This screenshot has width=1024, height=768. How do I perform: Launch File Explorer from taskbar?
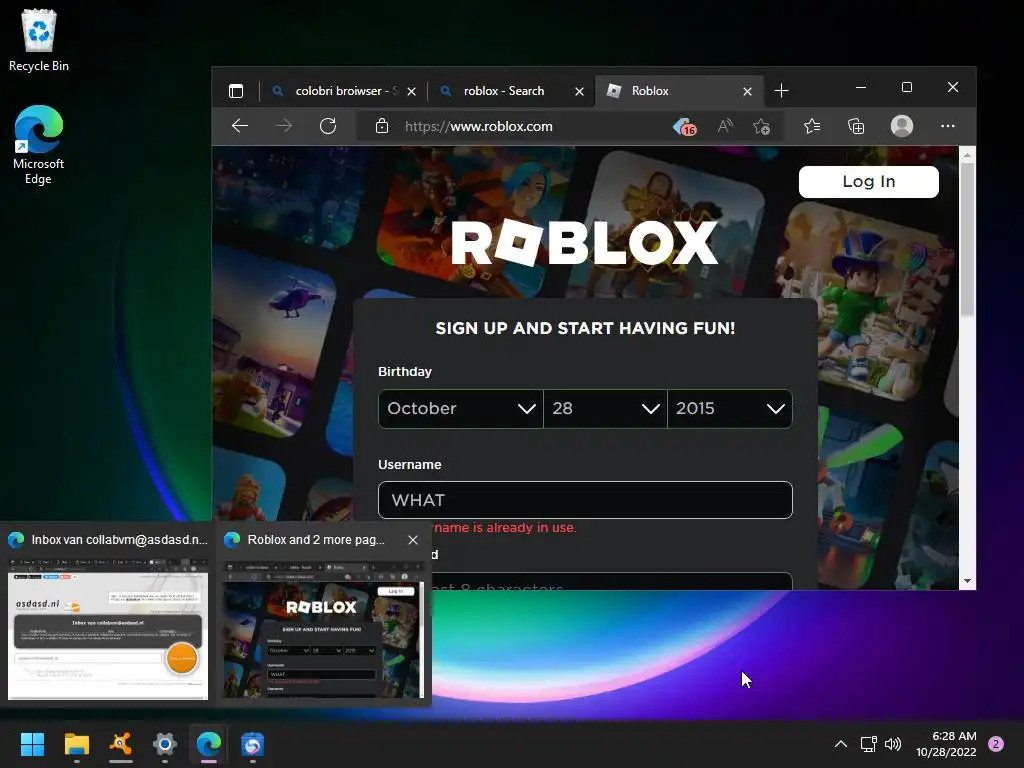coord(76,744)
